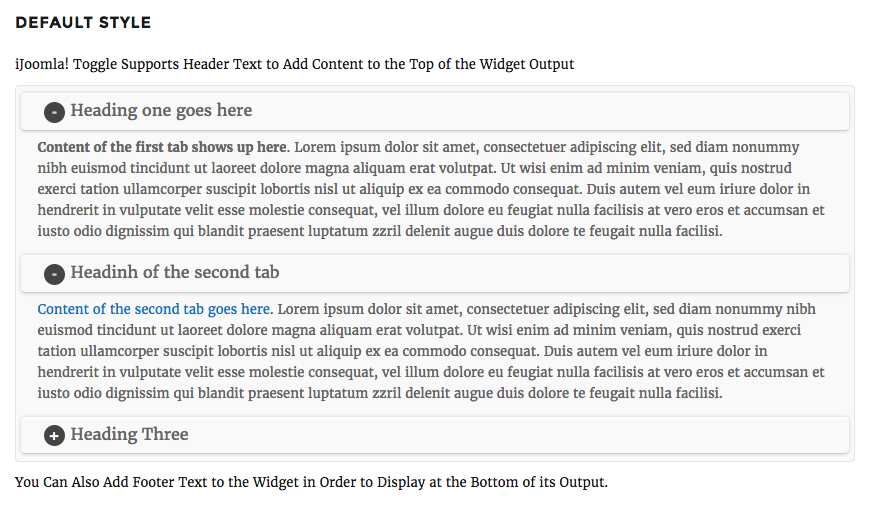Click 'exerci tation ullamcorper' in the first tab content
Viewport: 874px width, 512px height.
[120, 189]
